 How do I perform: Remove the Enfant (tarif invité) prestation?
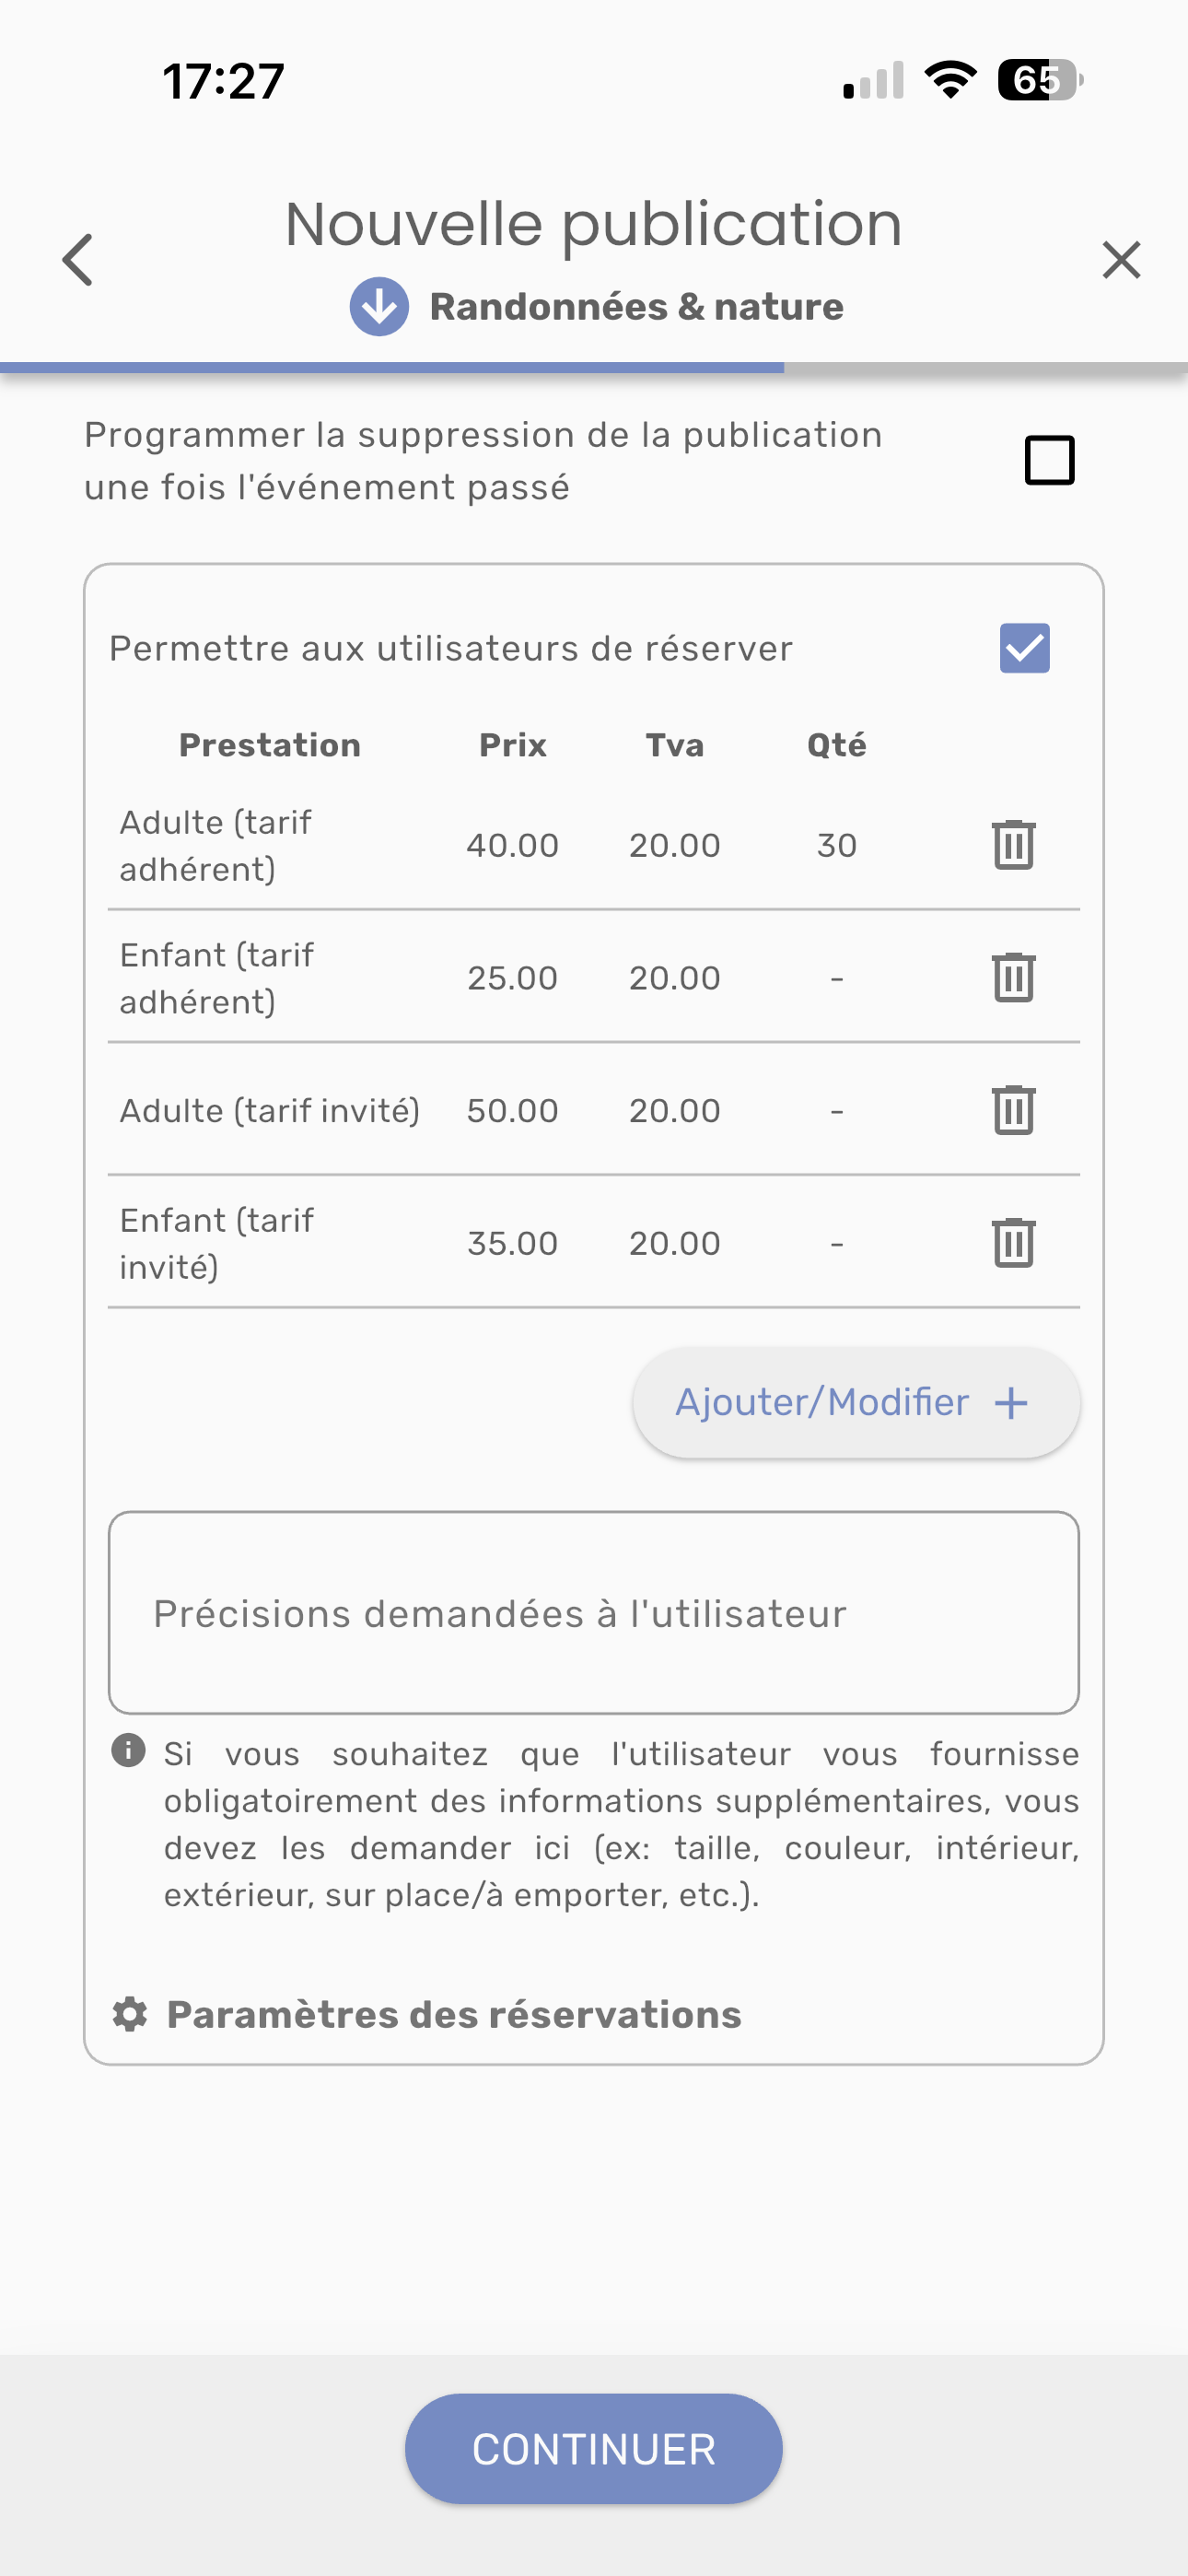coord(1013,1243)
